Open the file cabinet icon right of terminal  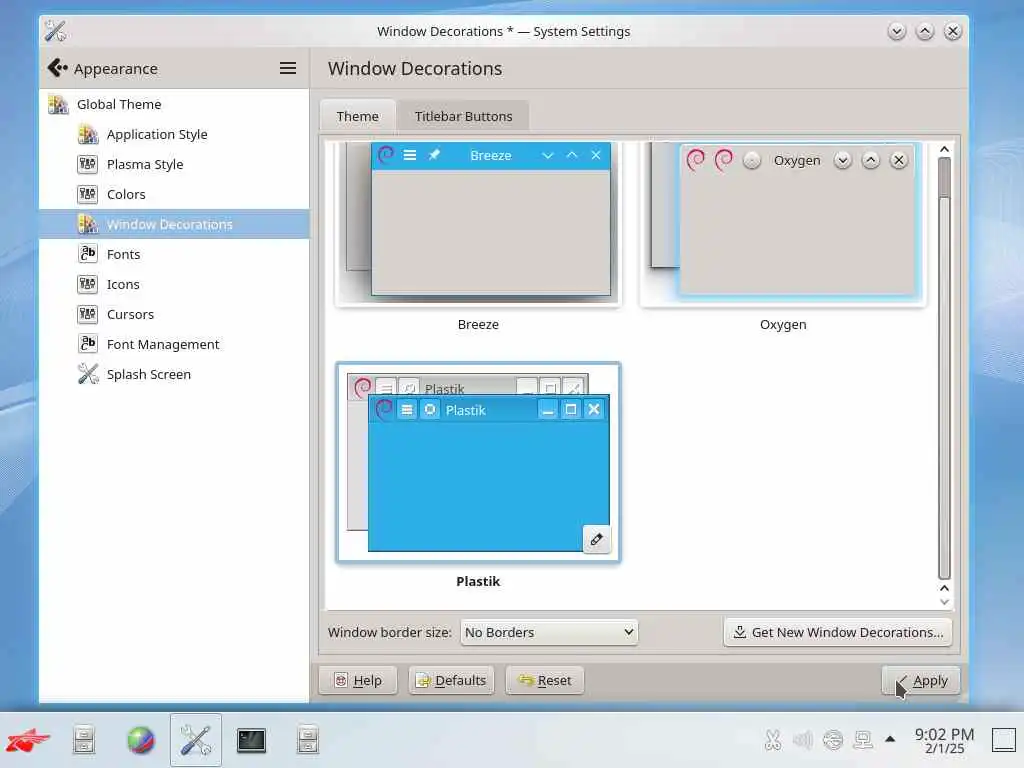tap(308, 740)
